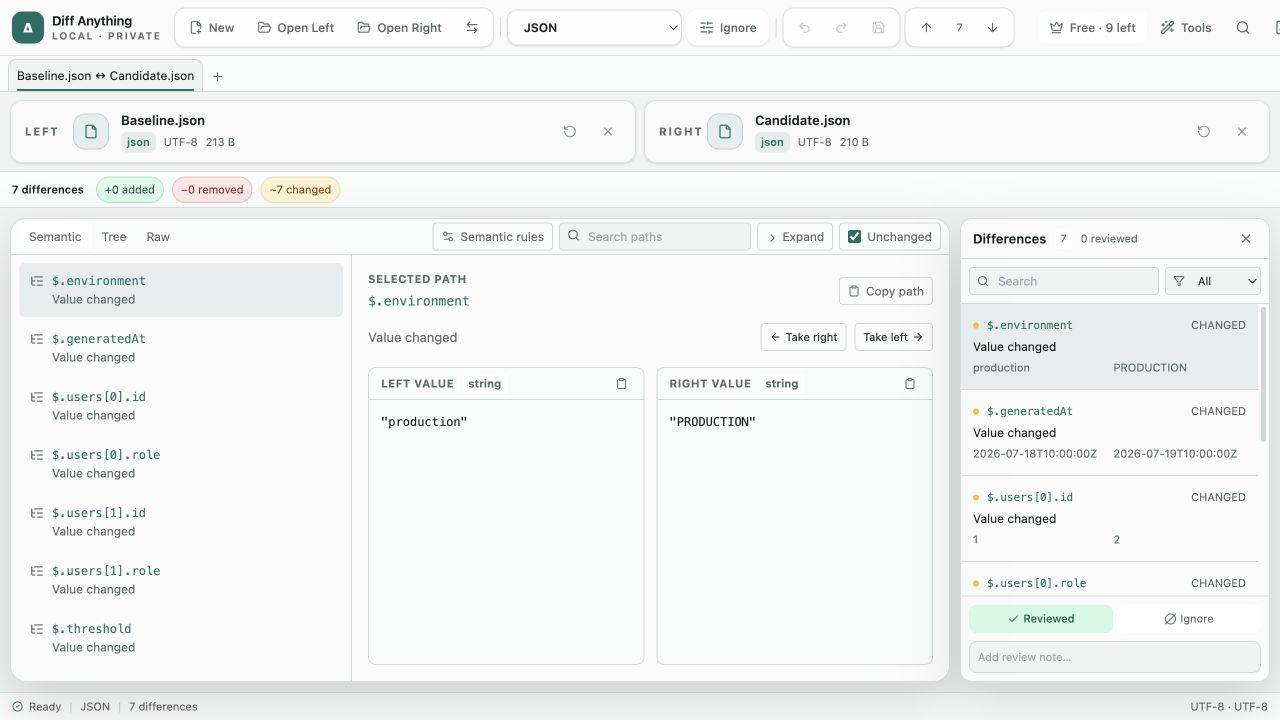Open the search magnifier in top toolbar
Image resolution: width=1280 pixels, height=720 pixels.
click(x=1243, y=28)
